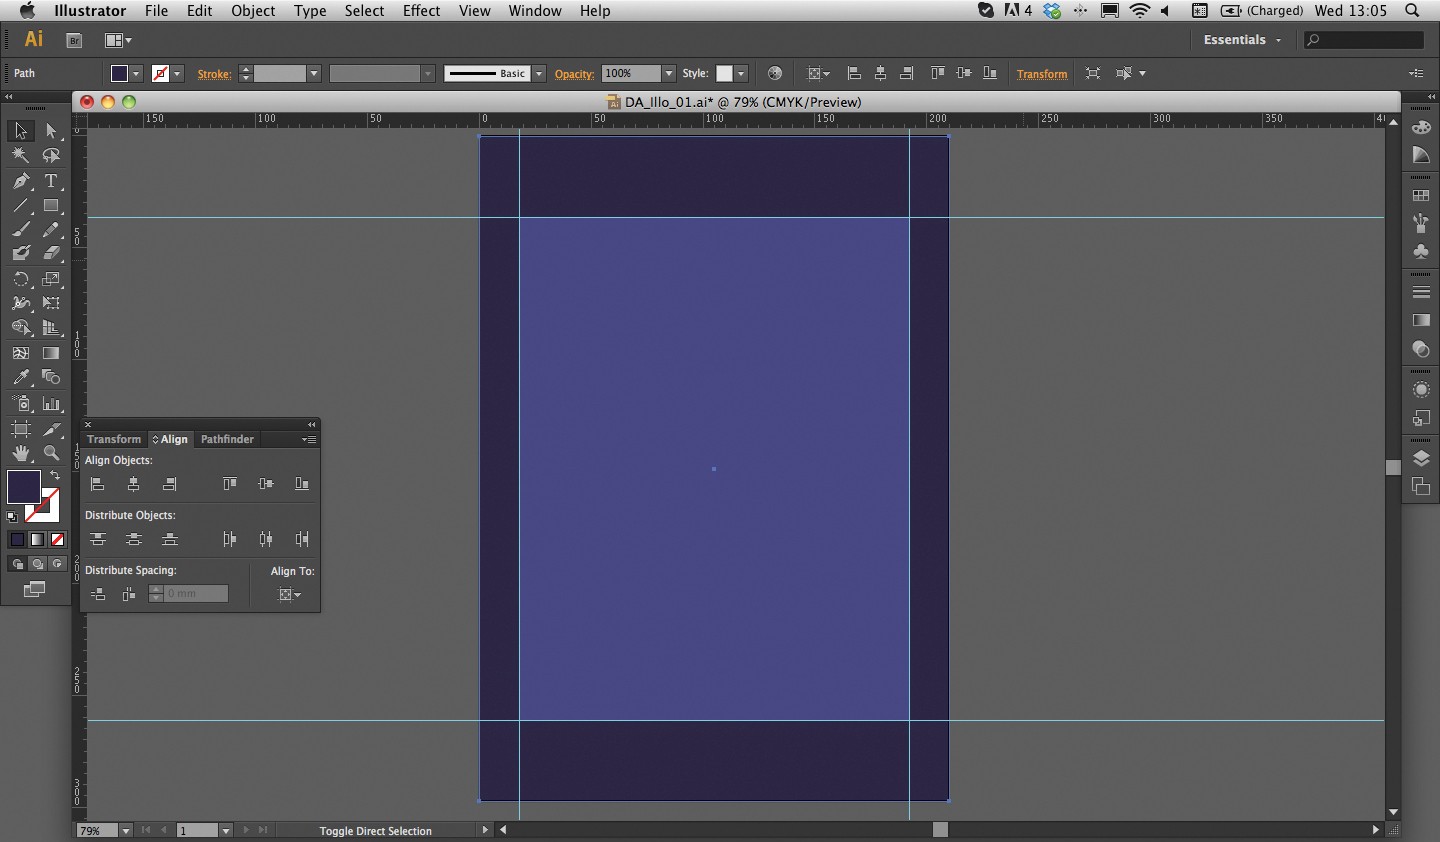Image resolution: width=1440 pixels, height=842 pixels.
Task: Click the orange Transform link in control bar
Action: coord(1042,74)
